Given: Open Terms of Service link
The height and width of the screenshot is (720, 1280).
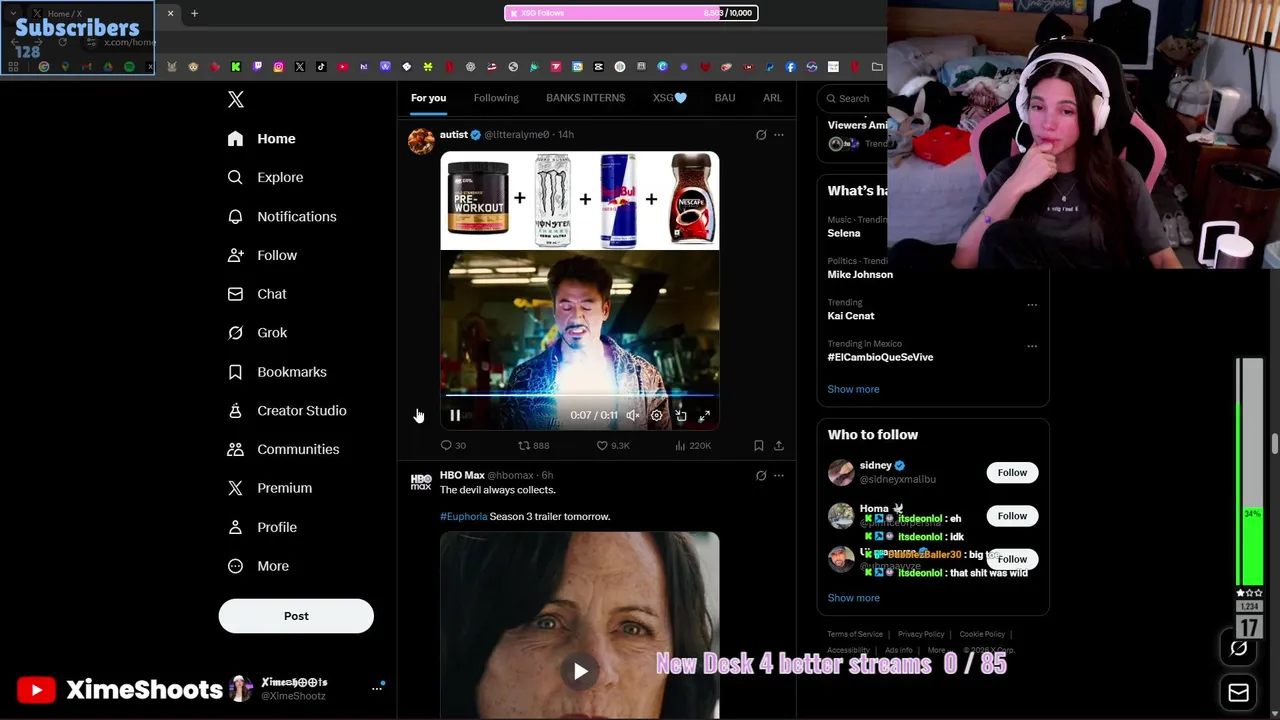Looking at the screenshot, I should (855, 634).
